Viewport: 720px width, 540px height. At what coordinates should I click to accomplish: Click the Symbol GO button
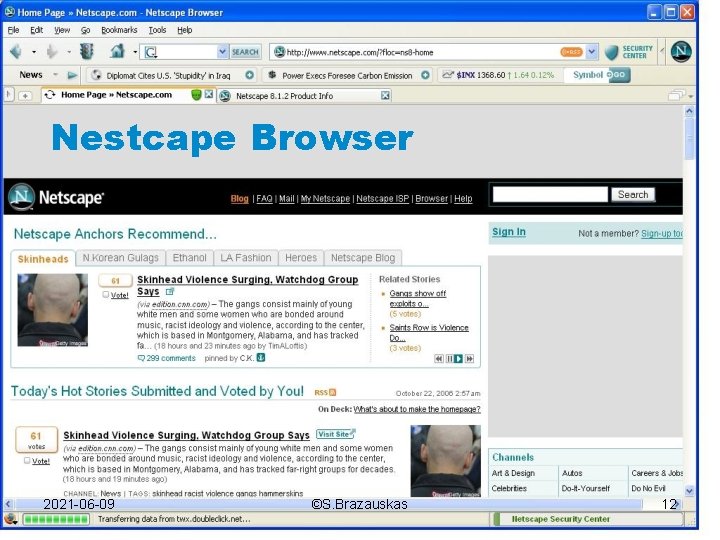(619, 75)
